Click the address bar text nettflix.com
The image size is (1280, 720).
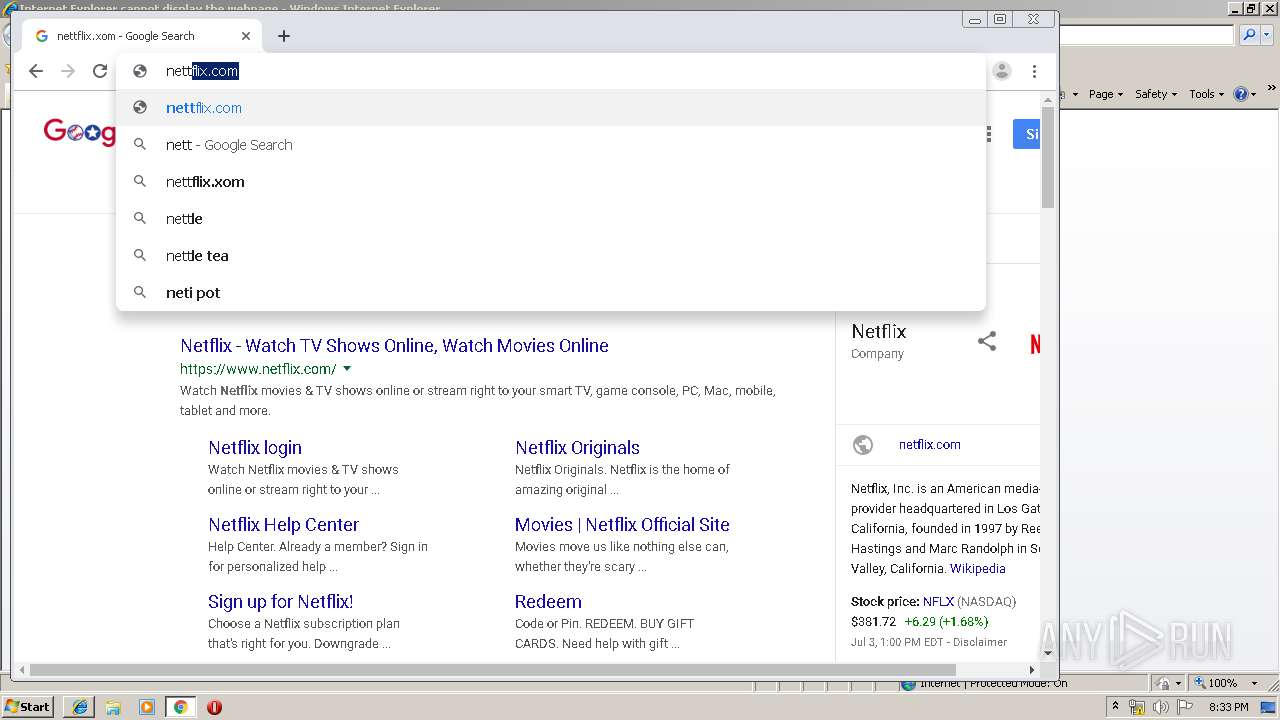(202, 71)
